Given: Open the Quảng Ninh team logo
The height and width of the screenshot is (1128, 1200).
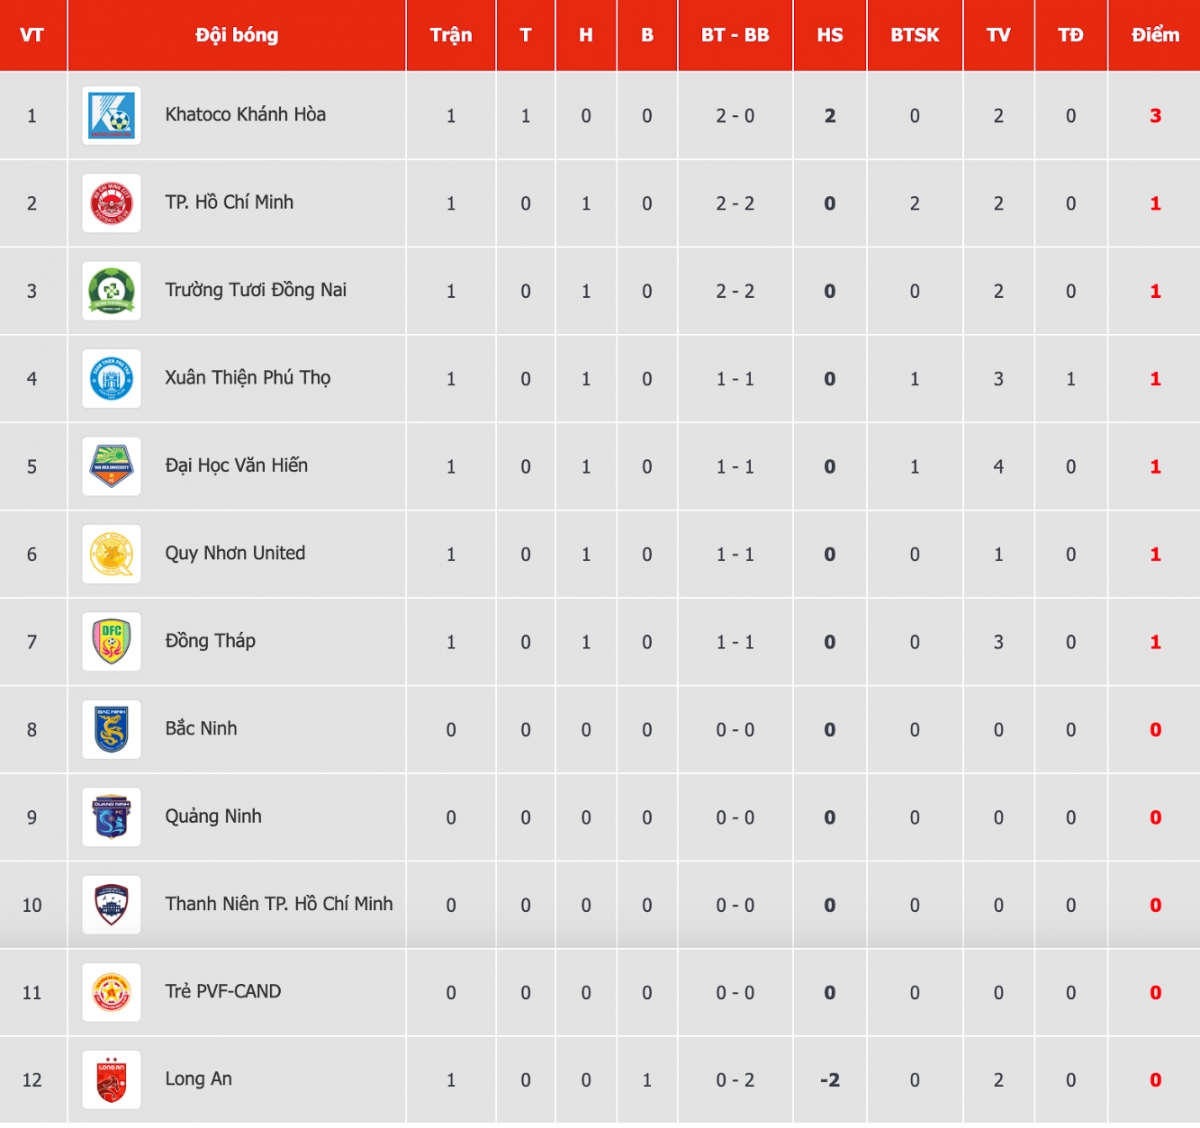Looking at the screenshot, I should click(111, 817).
